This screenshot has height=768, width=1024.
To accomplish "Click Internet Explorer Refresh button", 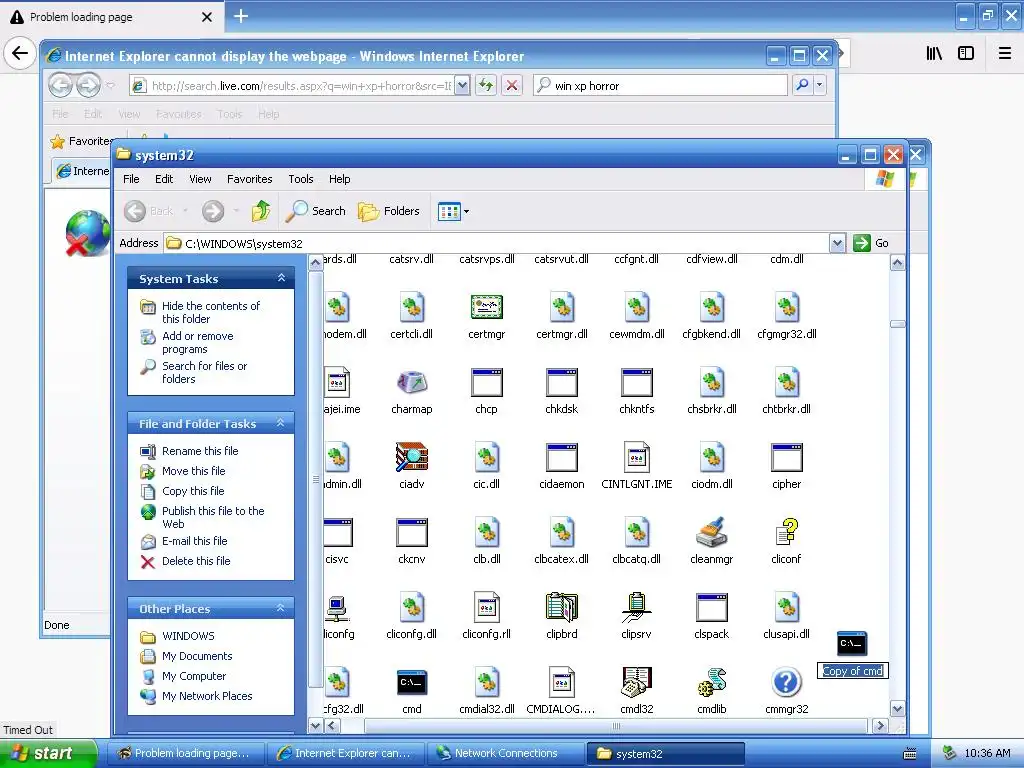I will [x=485, y=85].
